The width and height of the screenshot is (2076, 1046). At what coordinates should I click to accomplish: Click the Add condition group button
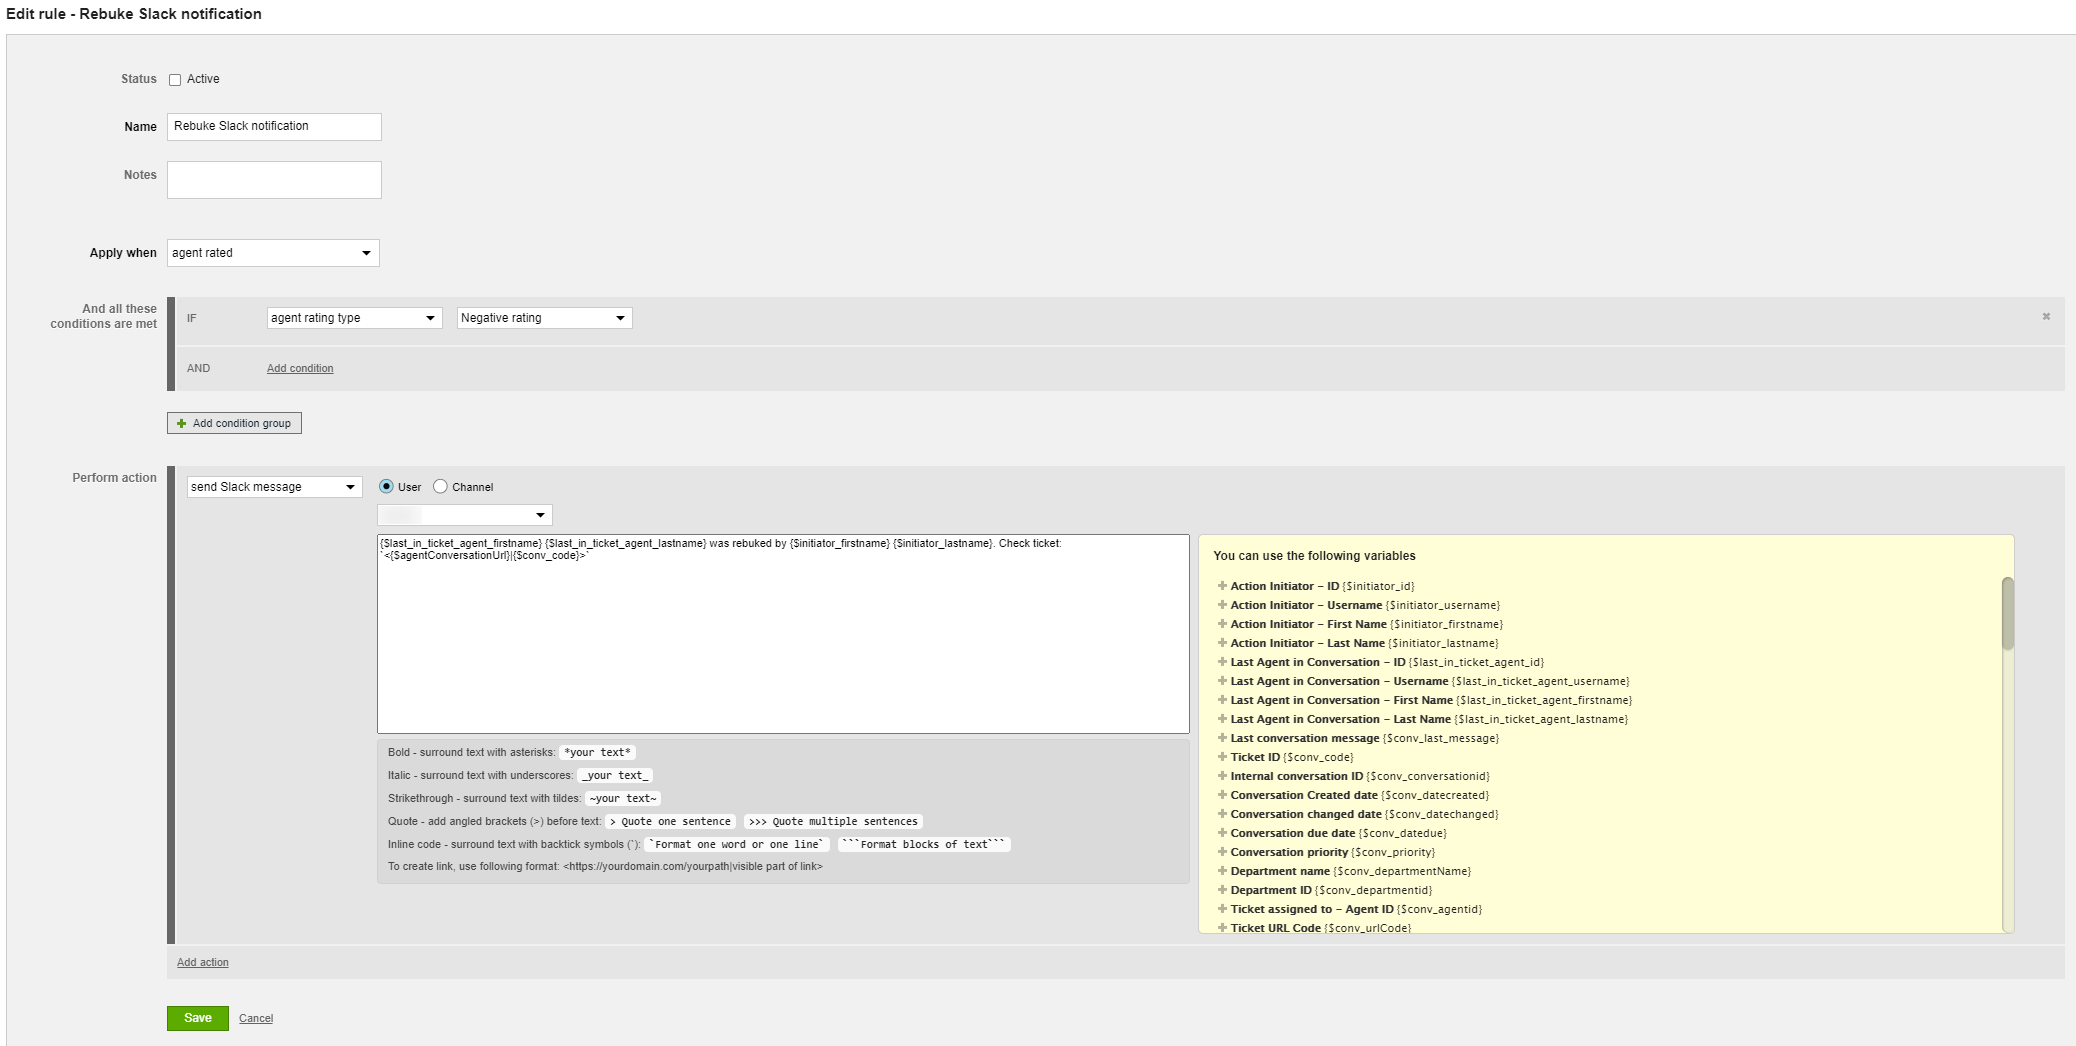pos(234,423)
